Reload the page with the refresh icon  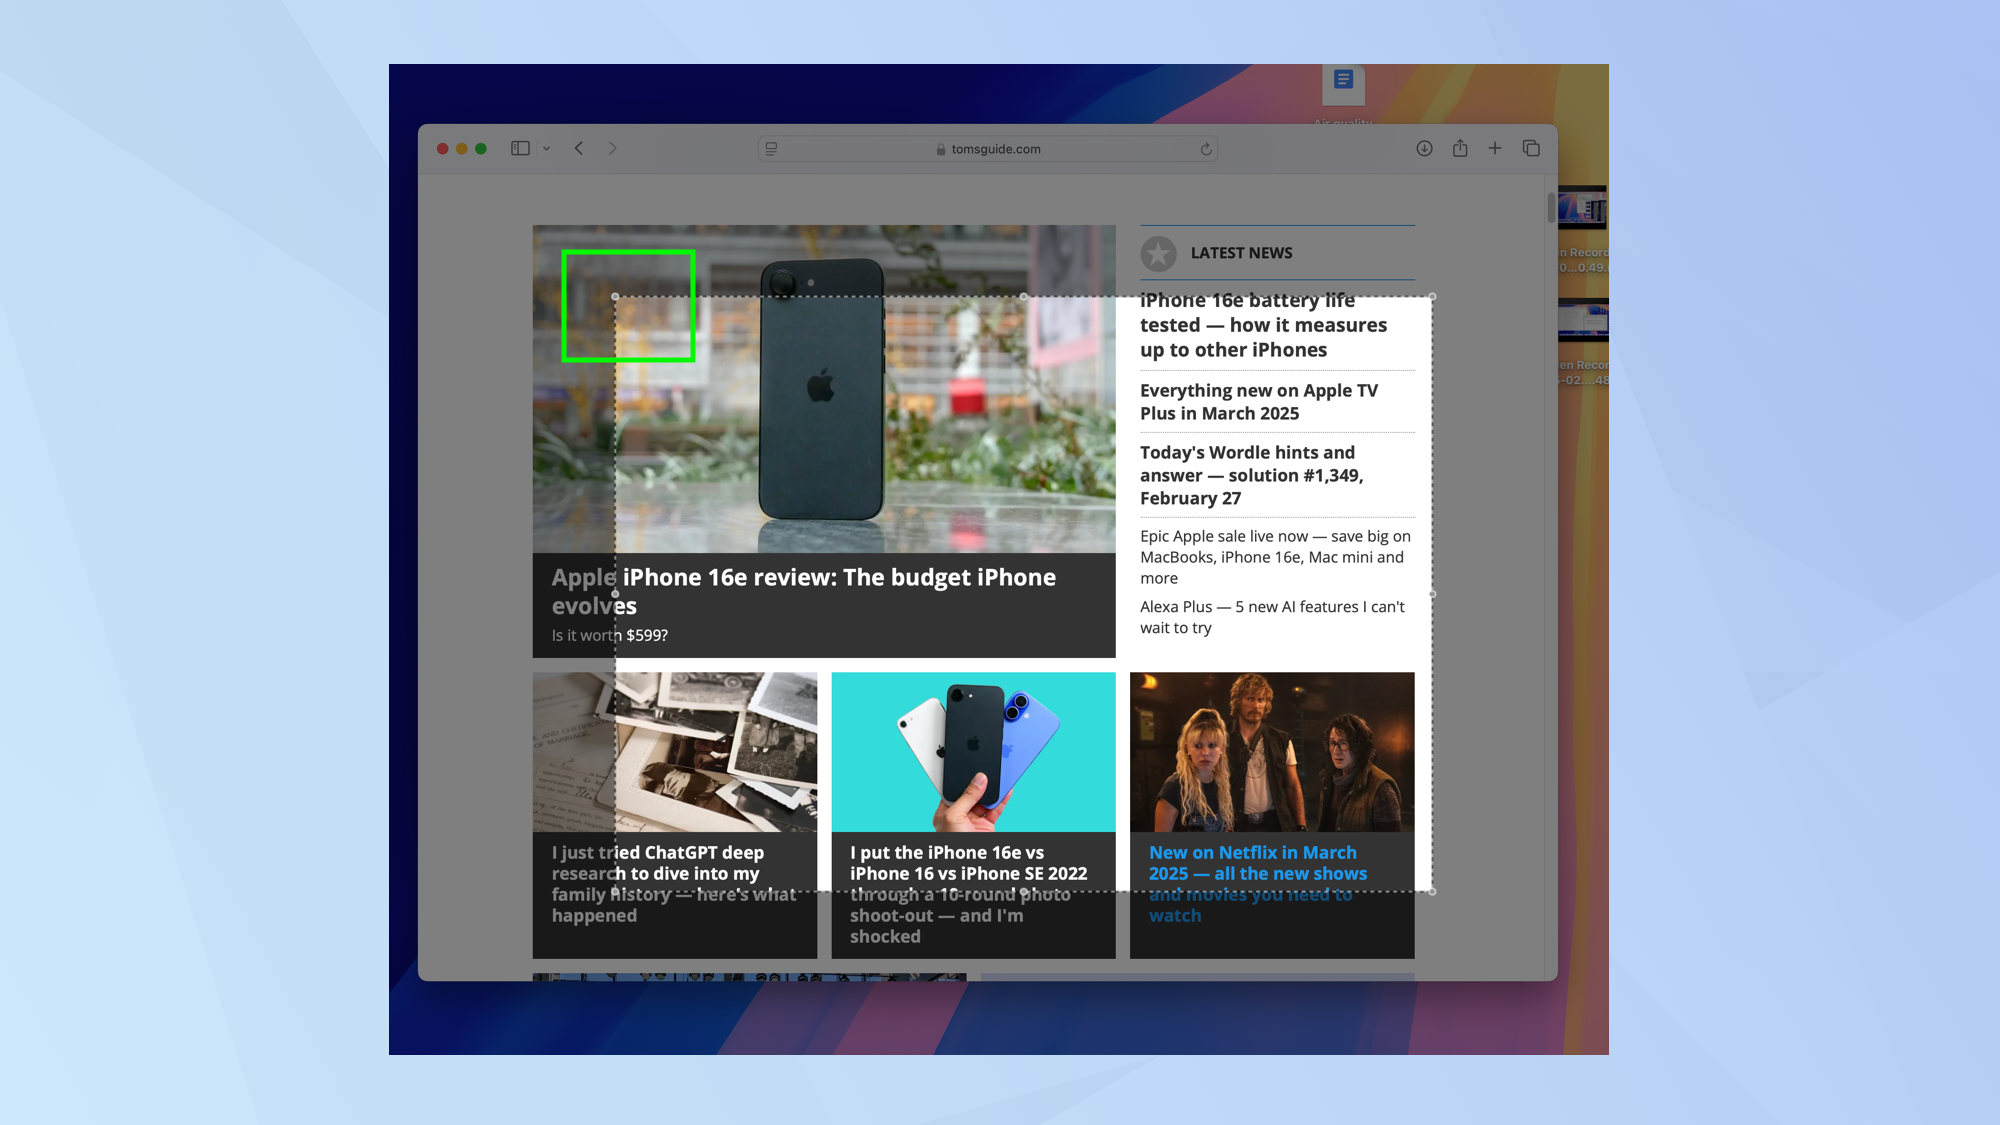1206,149
